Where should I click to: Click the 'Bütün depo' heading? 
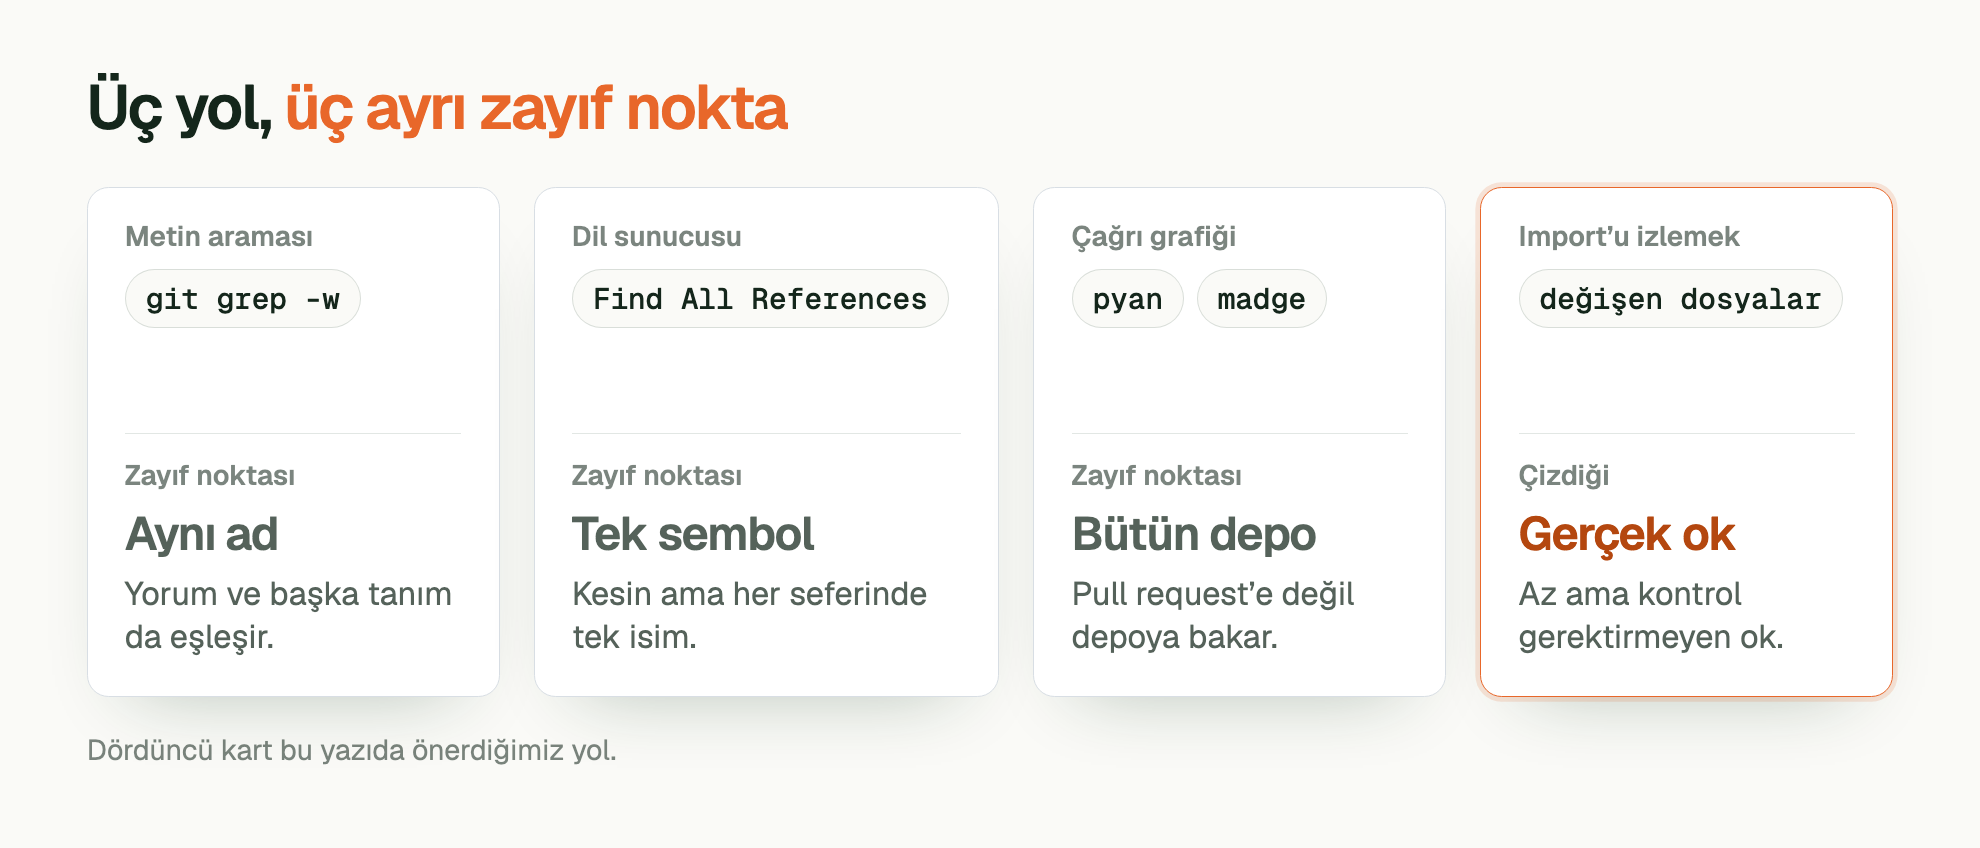click(x=1194, y=534)
